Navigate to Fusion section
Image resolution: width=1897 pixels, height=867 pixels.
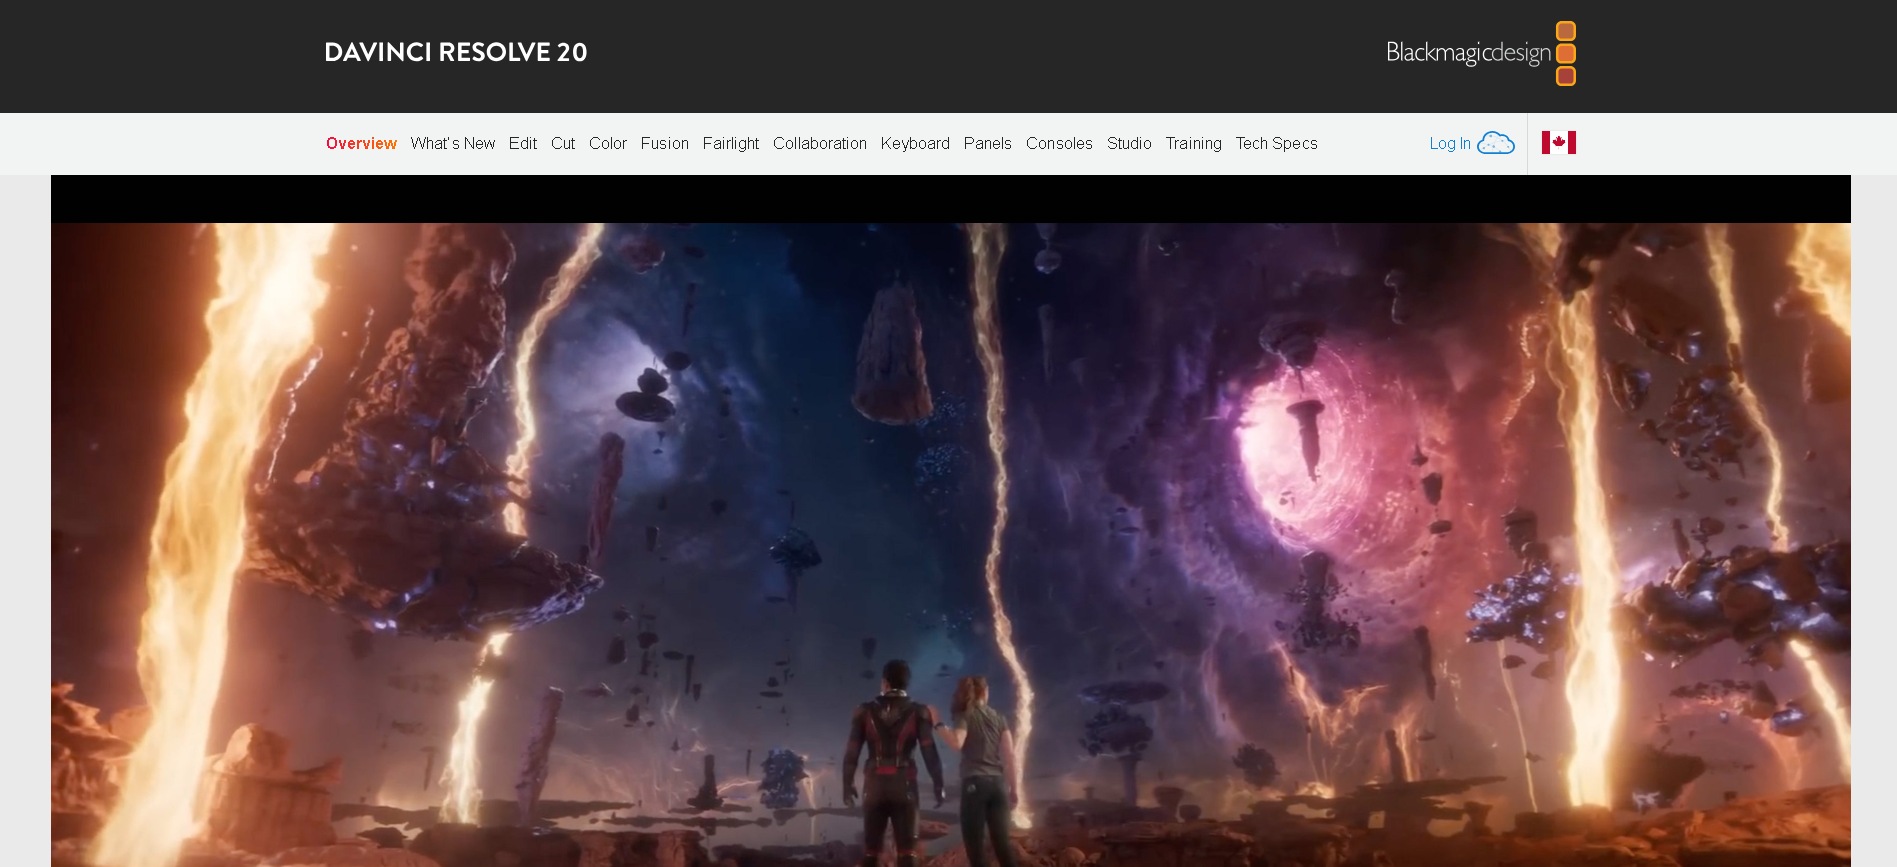(665, 144)
